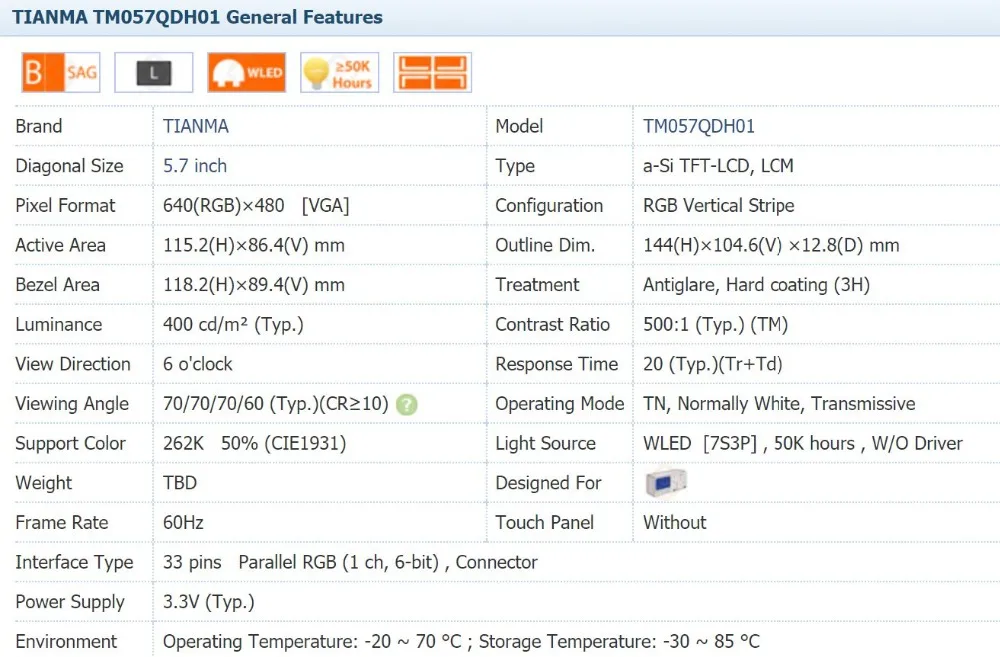Click the Model row label
The width and height of the screenshot is (1000, 657).
(x=519, y=126)
